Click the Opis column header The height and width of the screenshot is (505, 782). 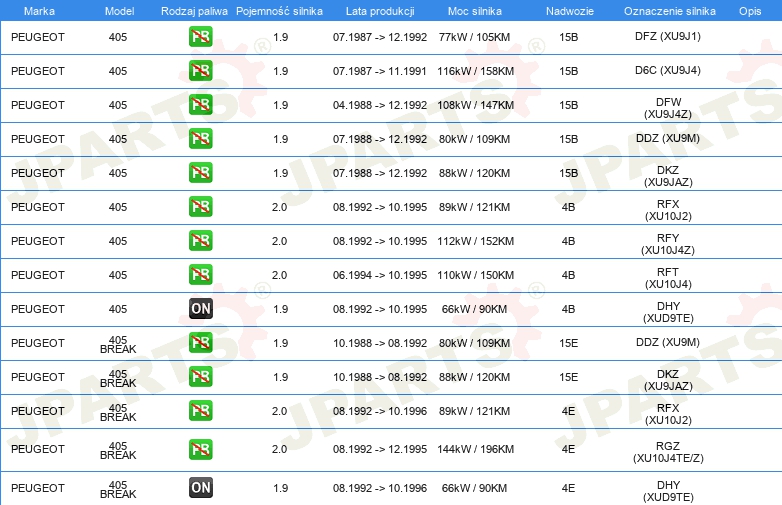pos(750,11)
